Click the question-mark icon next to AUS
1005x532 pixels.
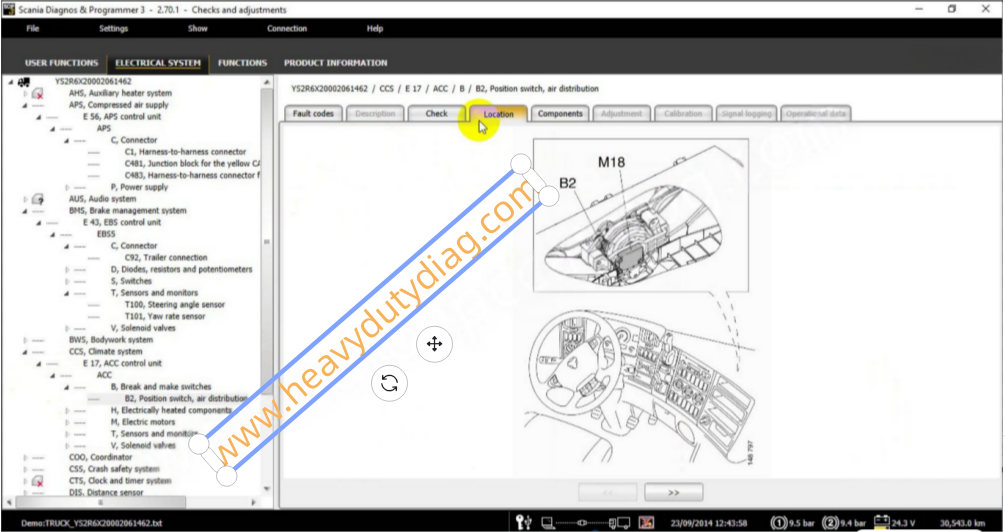37,199
